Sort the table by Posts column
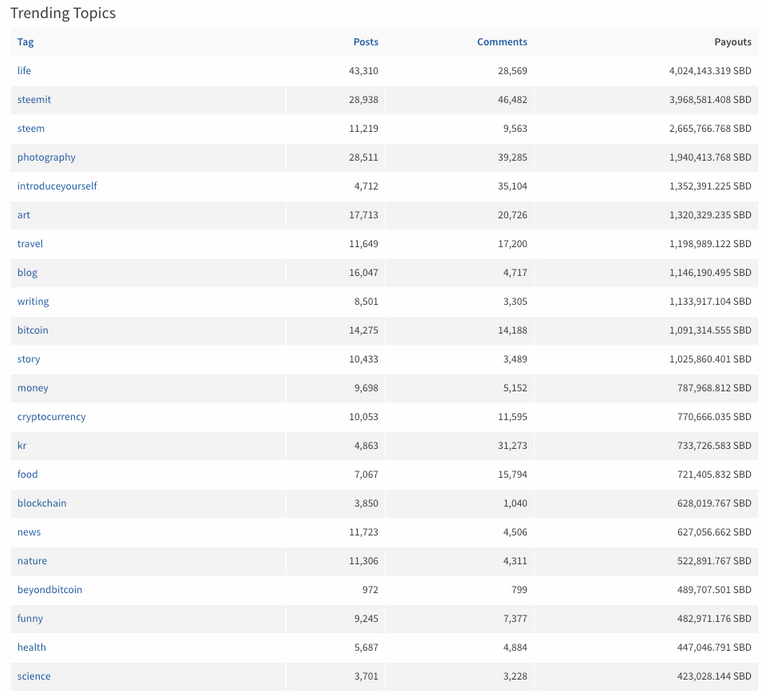The width and height of the screenshot is (768, 697). (x=366, y=42)
